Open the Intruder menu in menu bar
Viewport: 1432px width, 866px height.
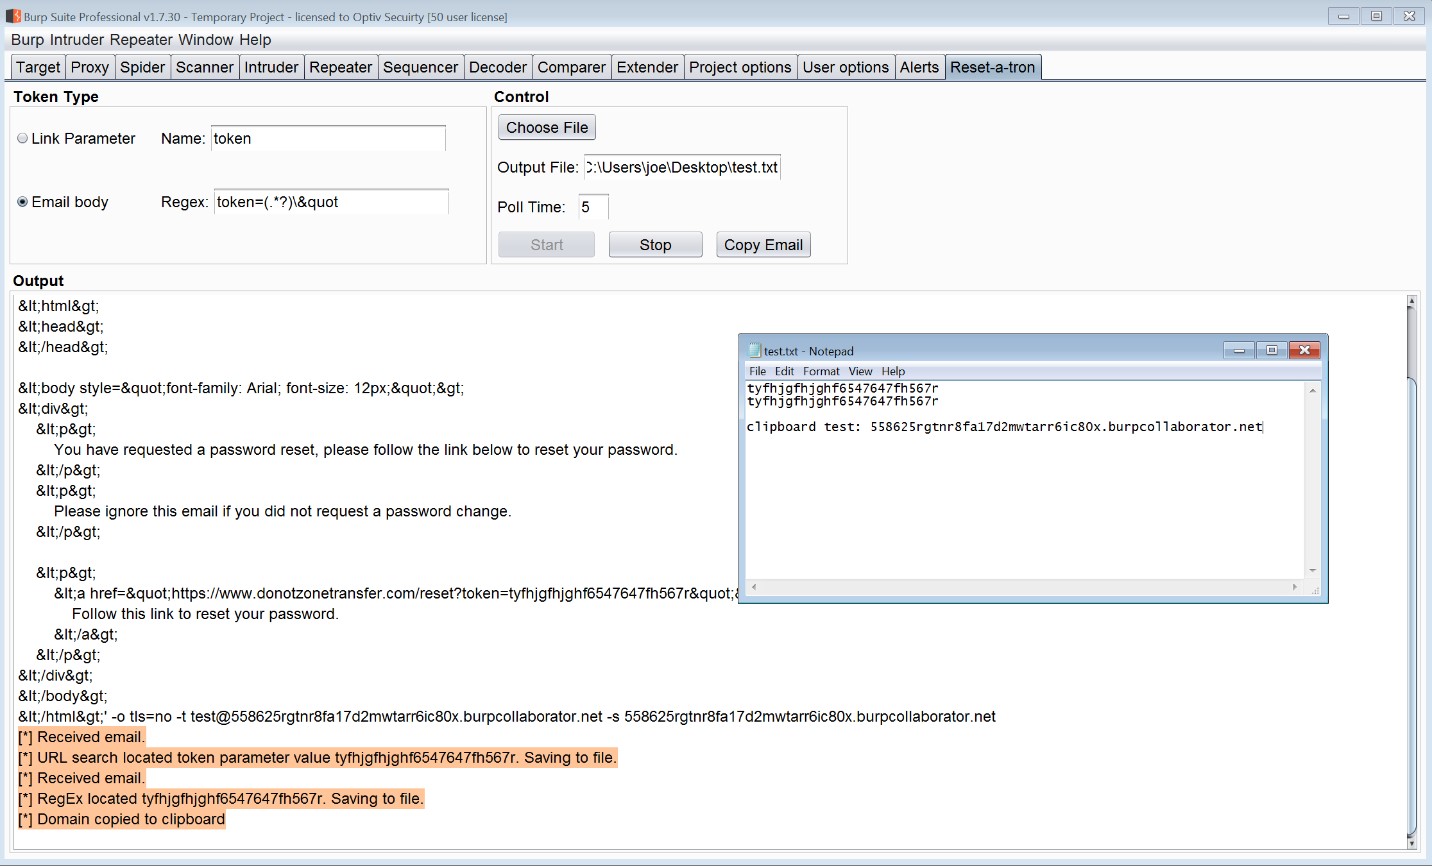pyautogui.click(x=77, y=40)
